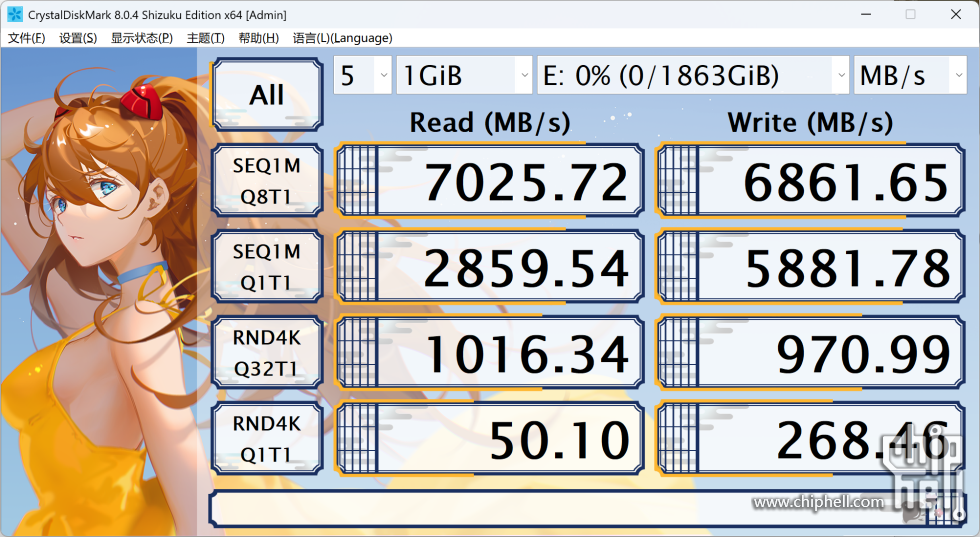Click the empty comment field at bottom

[588, 508]
